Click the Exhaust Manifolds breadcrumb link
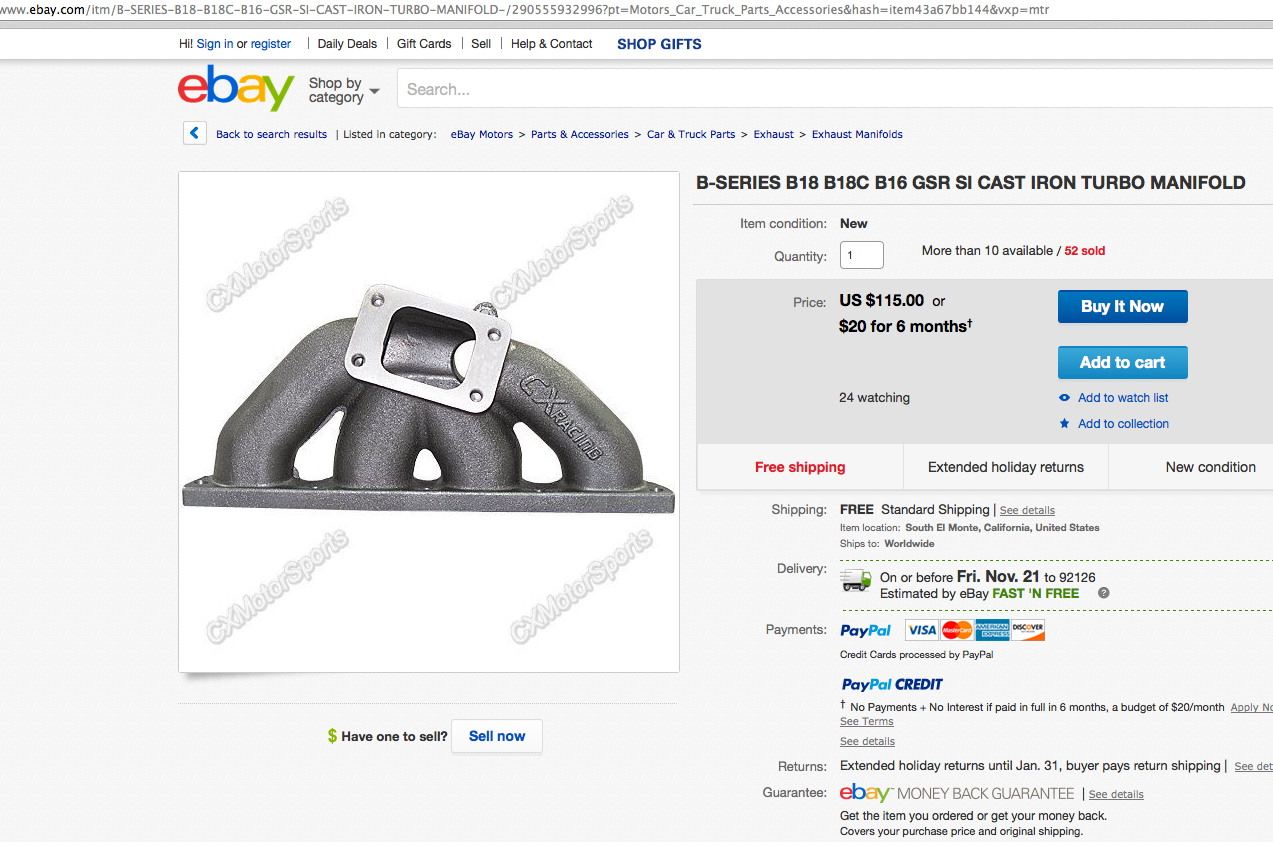Viewport: 1273px width, 842px height. 857,134
